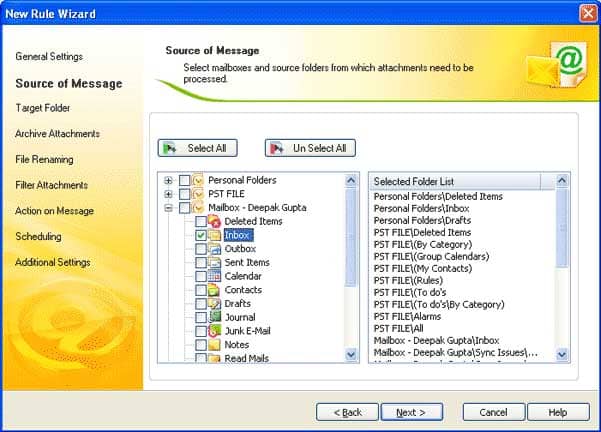Screen dimensions: 601x432
Task: Go to Action on Message step
Action: (x=54, y=211)
